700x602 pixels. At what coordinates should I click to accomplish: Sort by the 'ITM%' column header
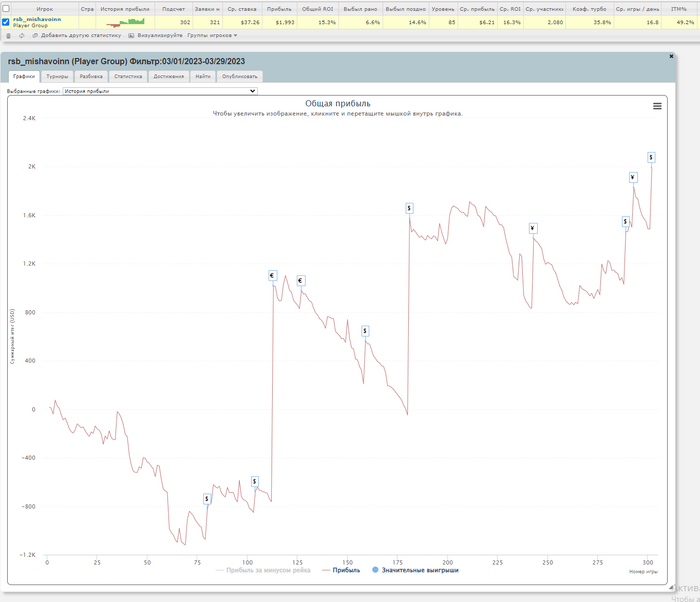coord(679,9)
